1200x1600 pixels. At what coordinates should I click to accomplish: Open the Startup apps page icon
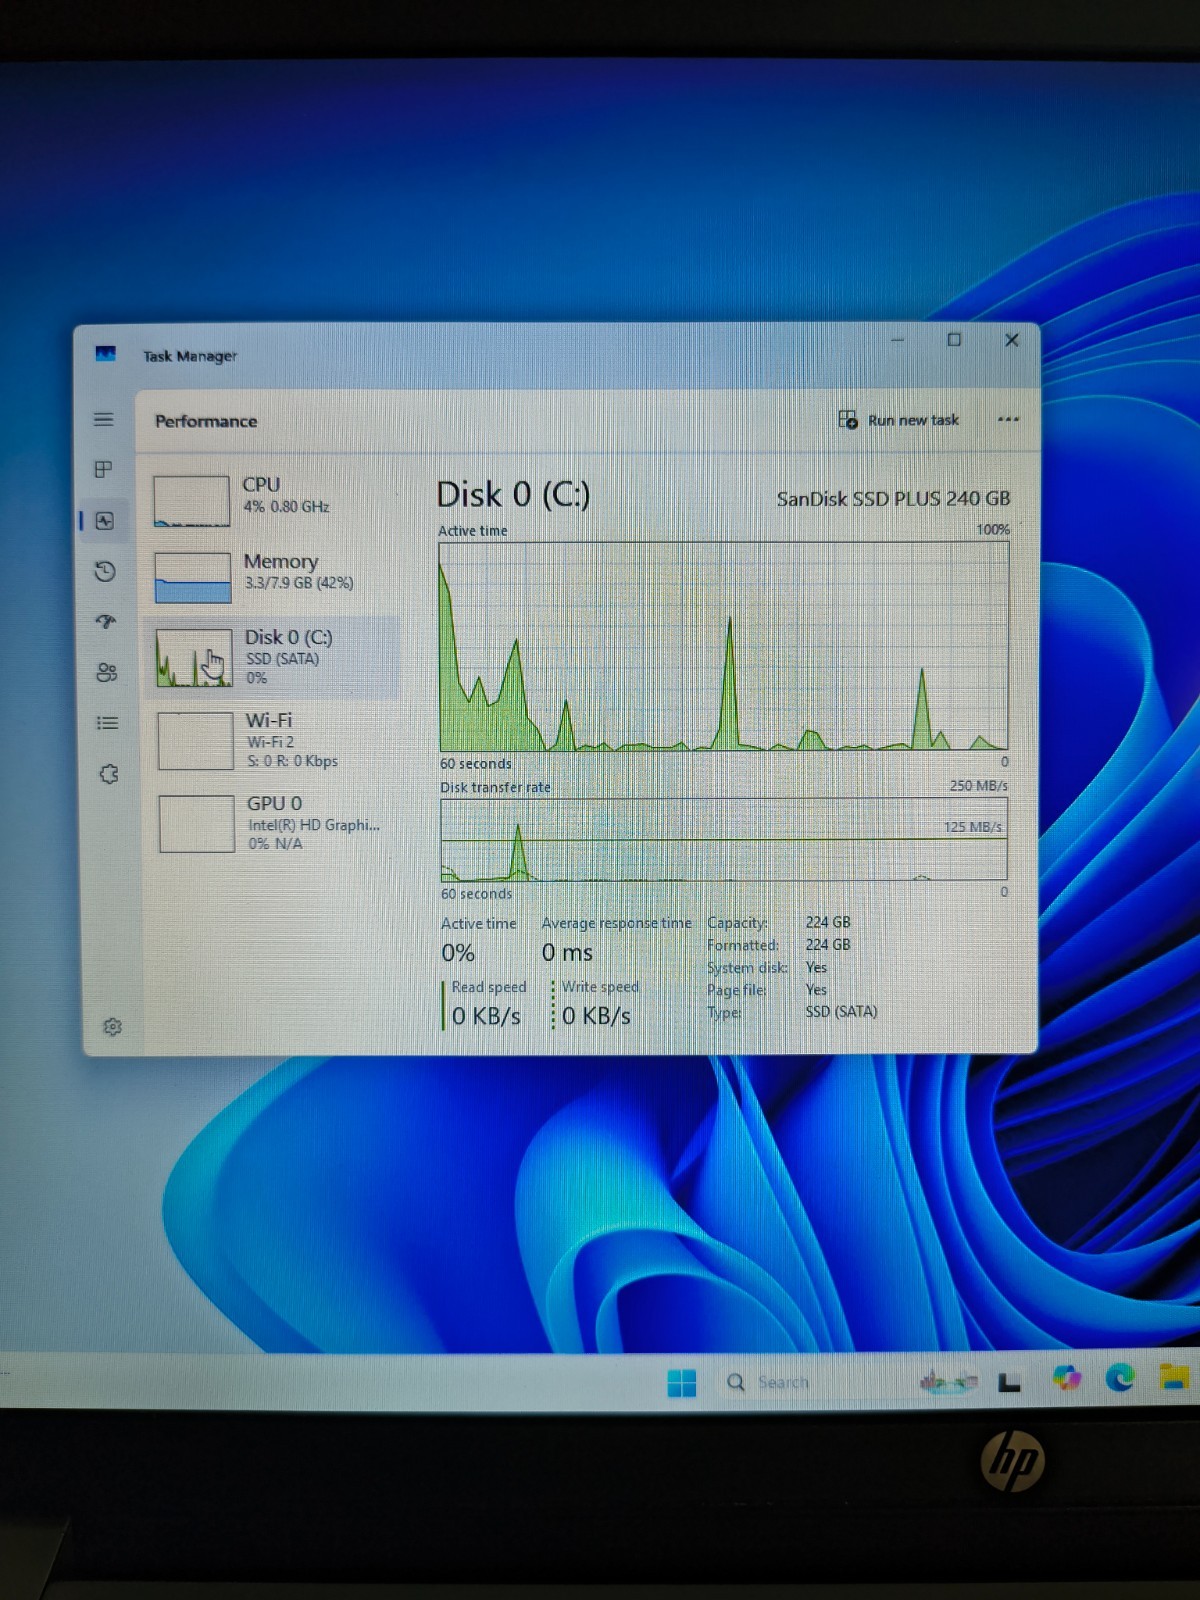point(106,622)
